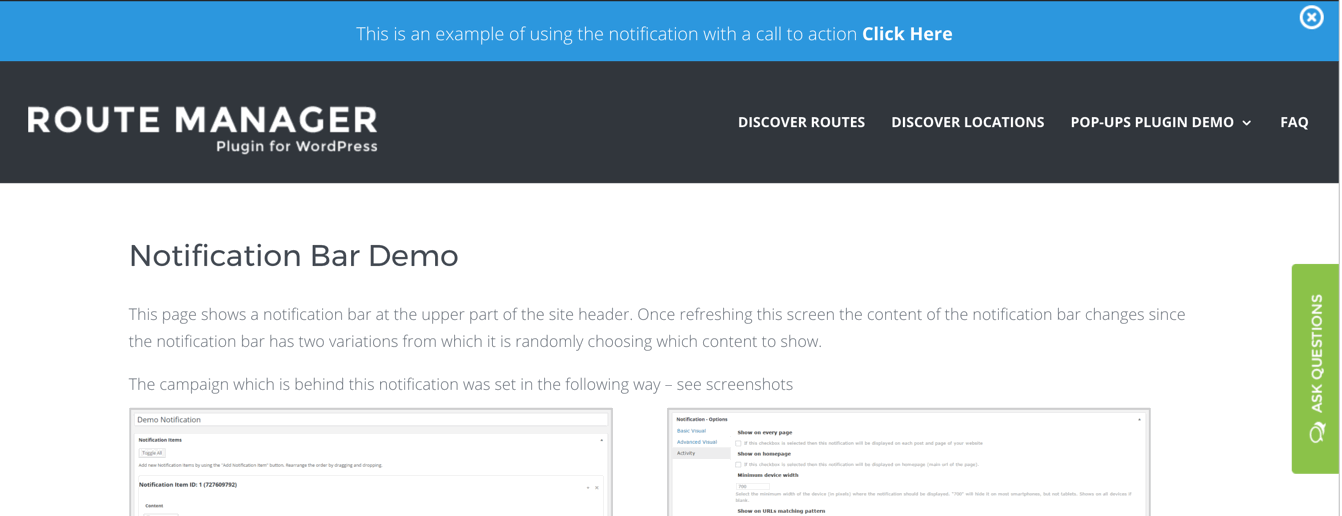
Task: Check the Show on every page checkbox
Action: click(738, 443)
